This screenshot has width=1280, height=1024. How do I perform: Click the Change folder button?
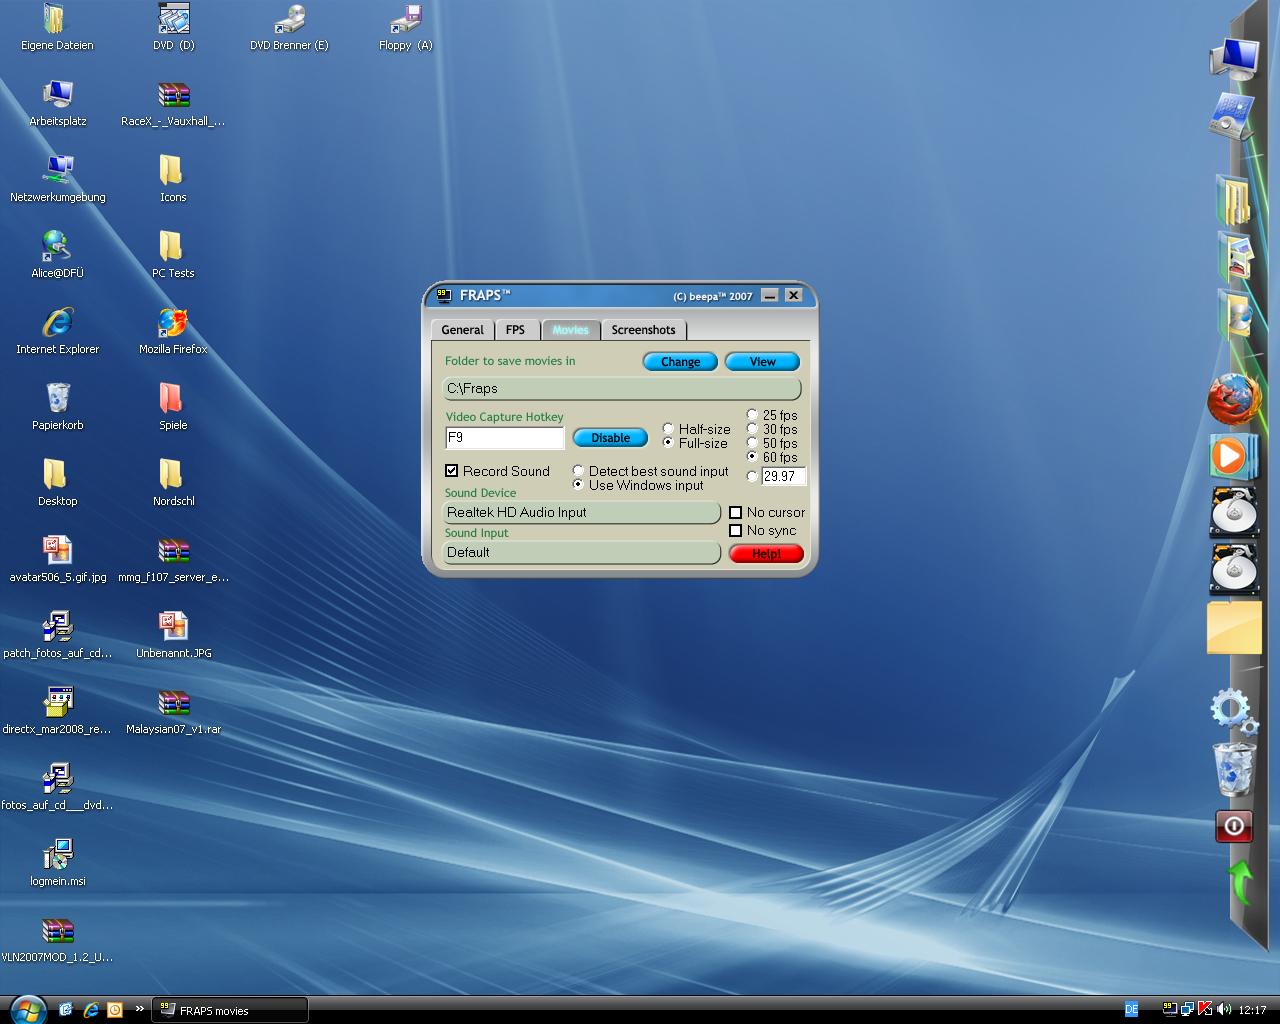click(x=680, y=362)
